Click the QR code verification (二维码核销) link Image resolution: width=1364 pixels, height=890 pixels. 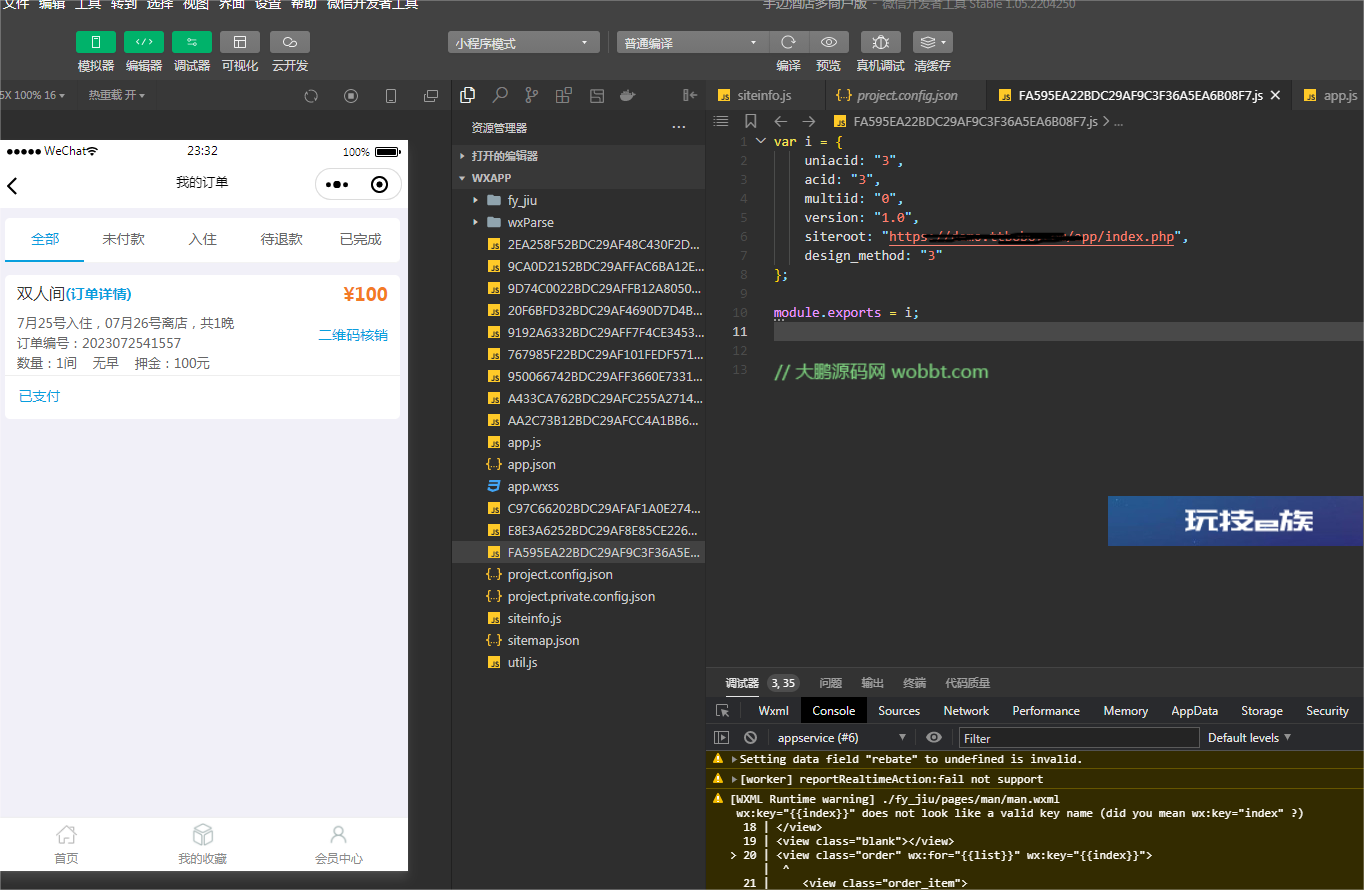353,335
